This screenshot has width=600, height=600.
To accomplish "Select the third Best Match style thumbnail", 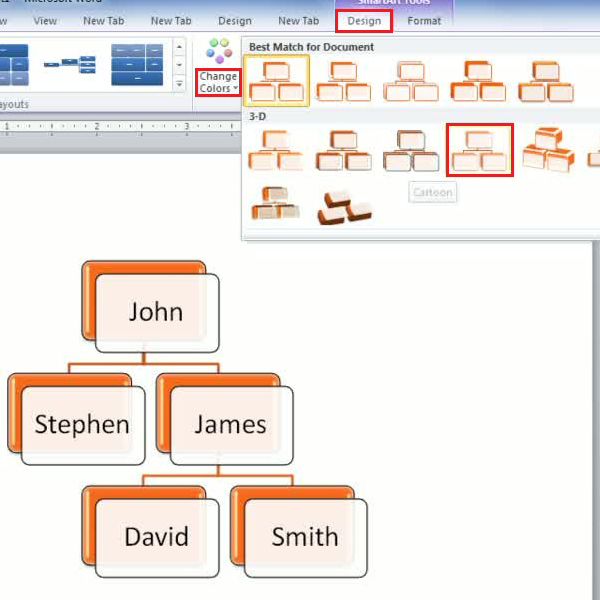I will [411, 82].
